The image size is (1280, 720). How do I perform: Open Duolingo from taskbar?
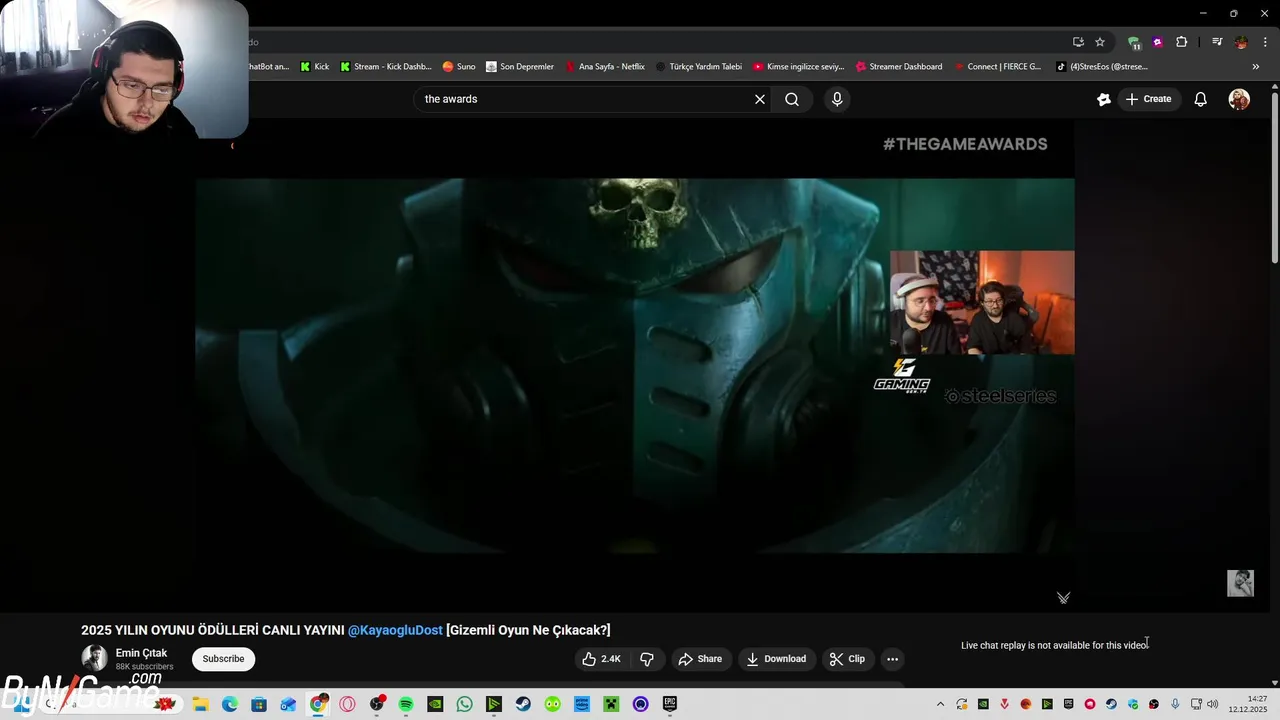[x=553, y=704]
